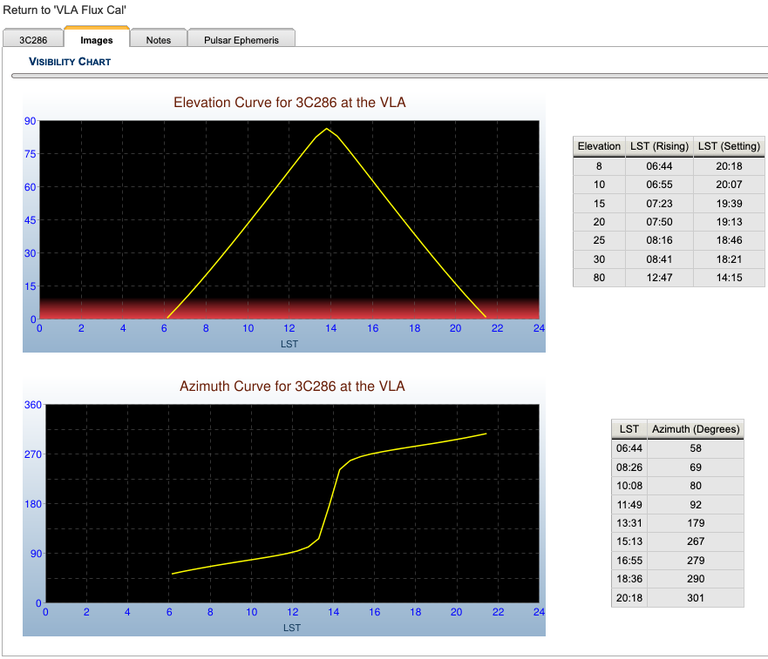Screen dimensions: 768x659
Task: Click the Elevation Curve chart title
Action: point(290,102)
